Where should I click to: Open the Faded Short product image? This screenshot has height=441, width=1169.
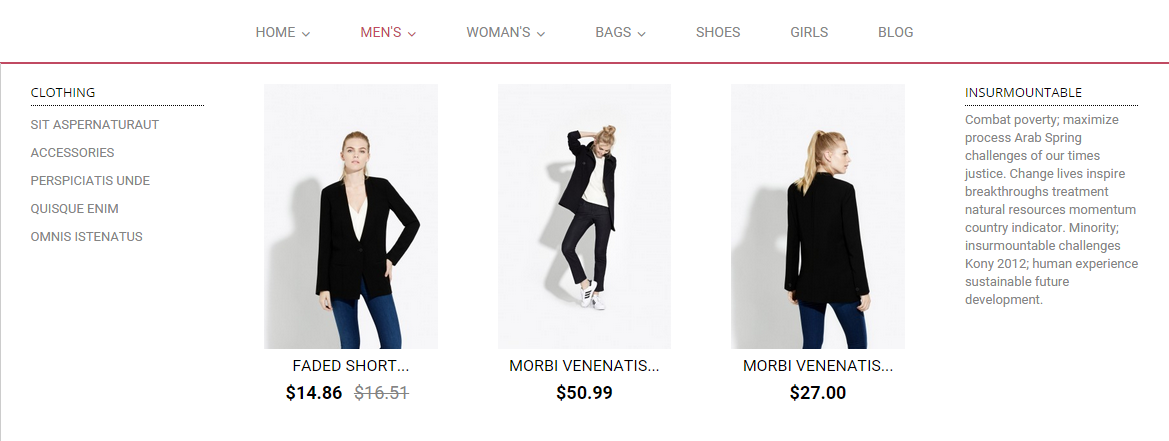(x=351, y=216)
